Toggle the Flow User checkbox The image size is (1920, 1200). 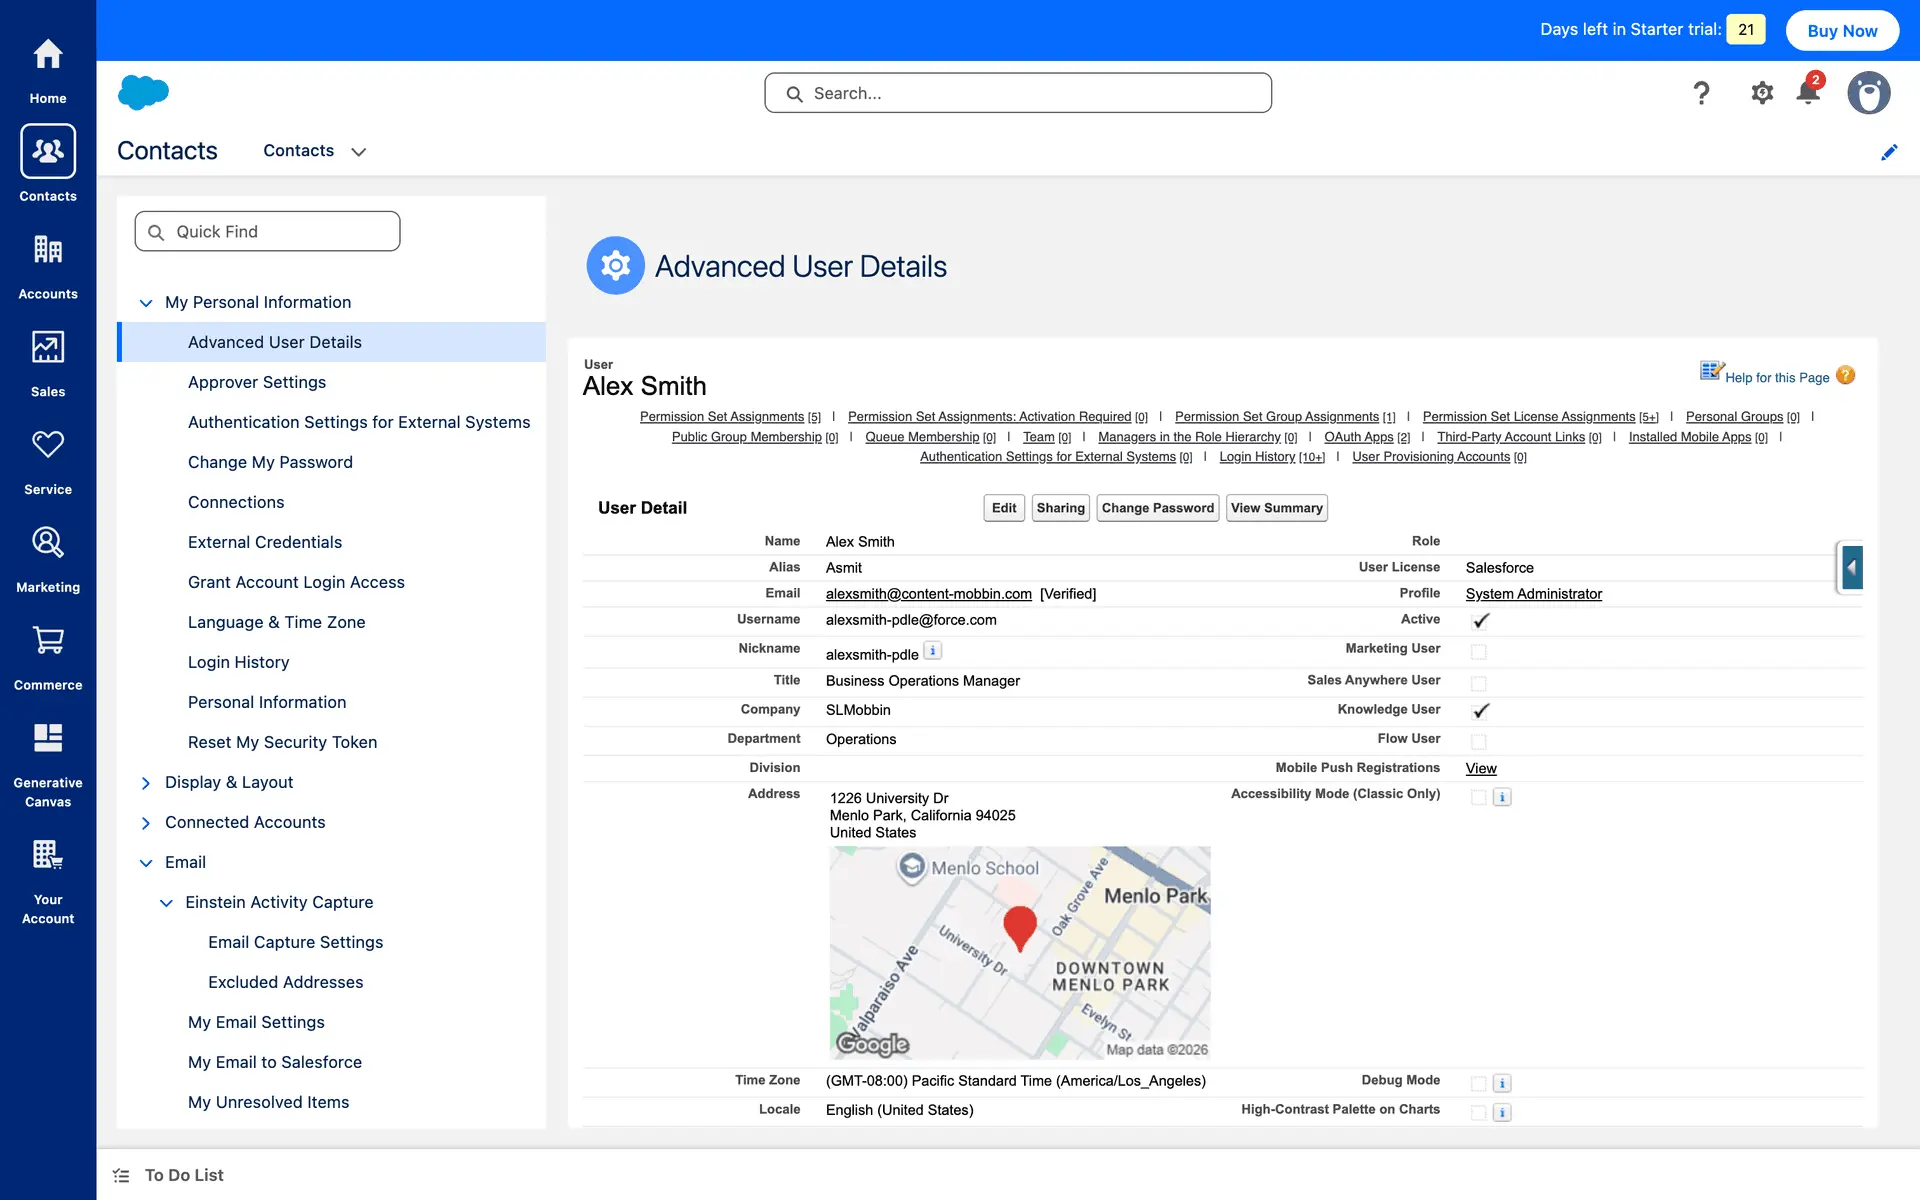1478,741
